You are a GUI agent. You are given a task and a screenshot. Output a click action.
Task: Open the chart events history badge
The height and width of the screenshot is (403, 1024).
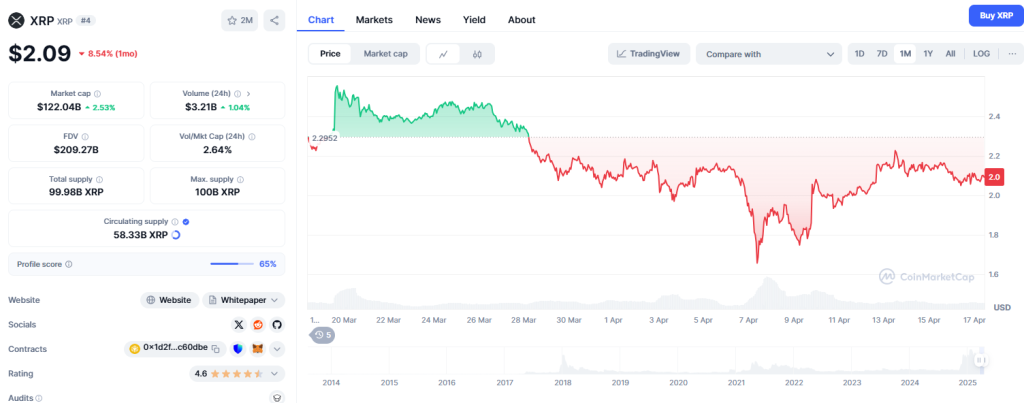[x=323, y=335]
